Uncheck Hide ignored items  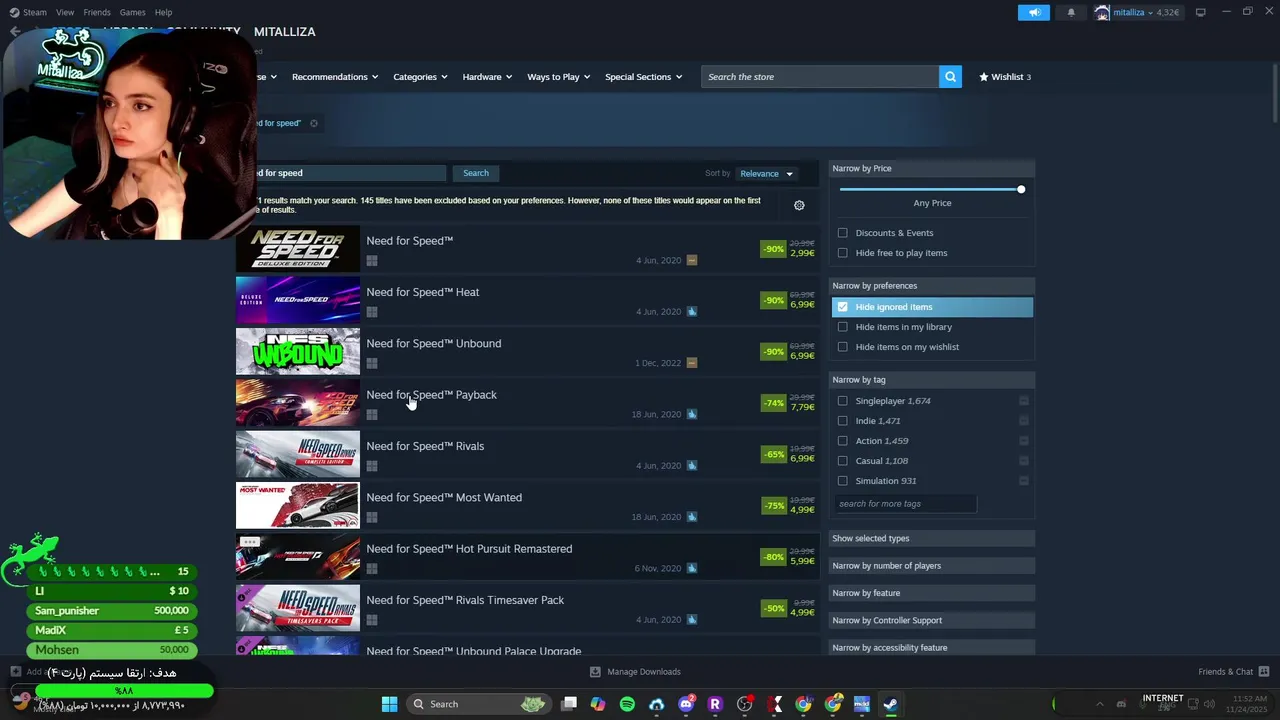[x=842, y=307]
